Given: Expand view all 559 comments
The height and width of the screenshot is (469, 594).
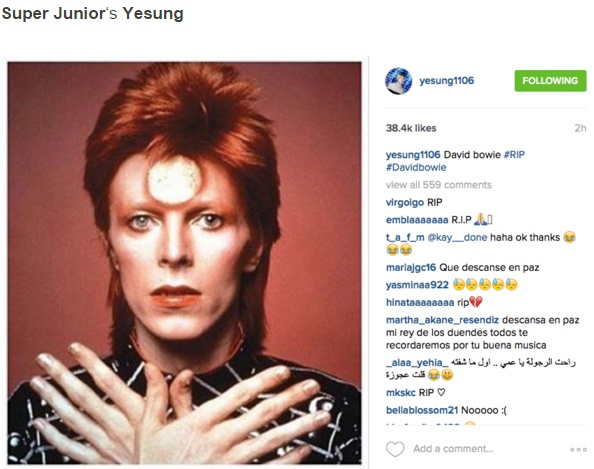Looking at the screenshot, I should [438, 185].
